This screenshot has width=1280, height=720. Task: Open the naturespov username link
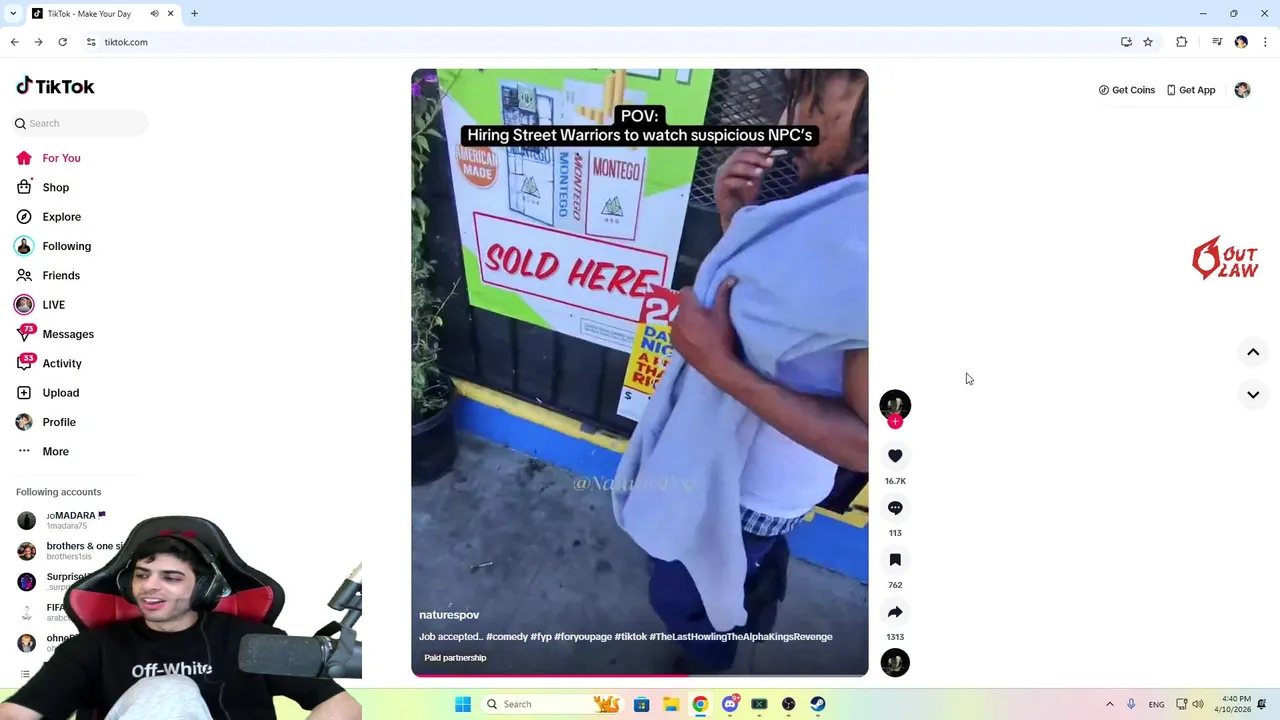pyautogui.click(x=449, y=615)
